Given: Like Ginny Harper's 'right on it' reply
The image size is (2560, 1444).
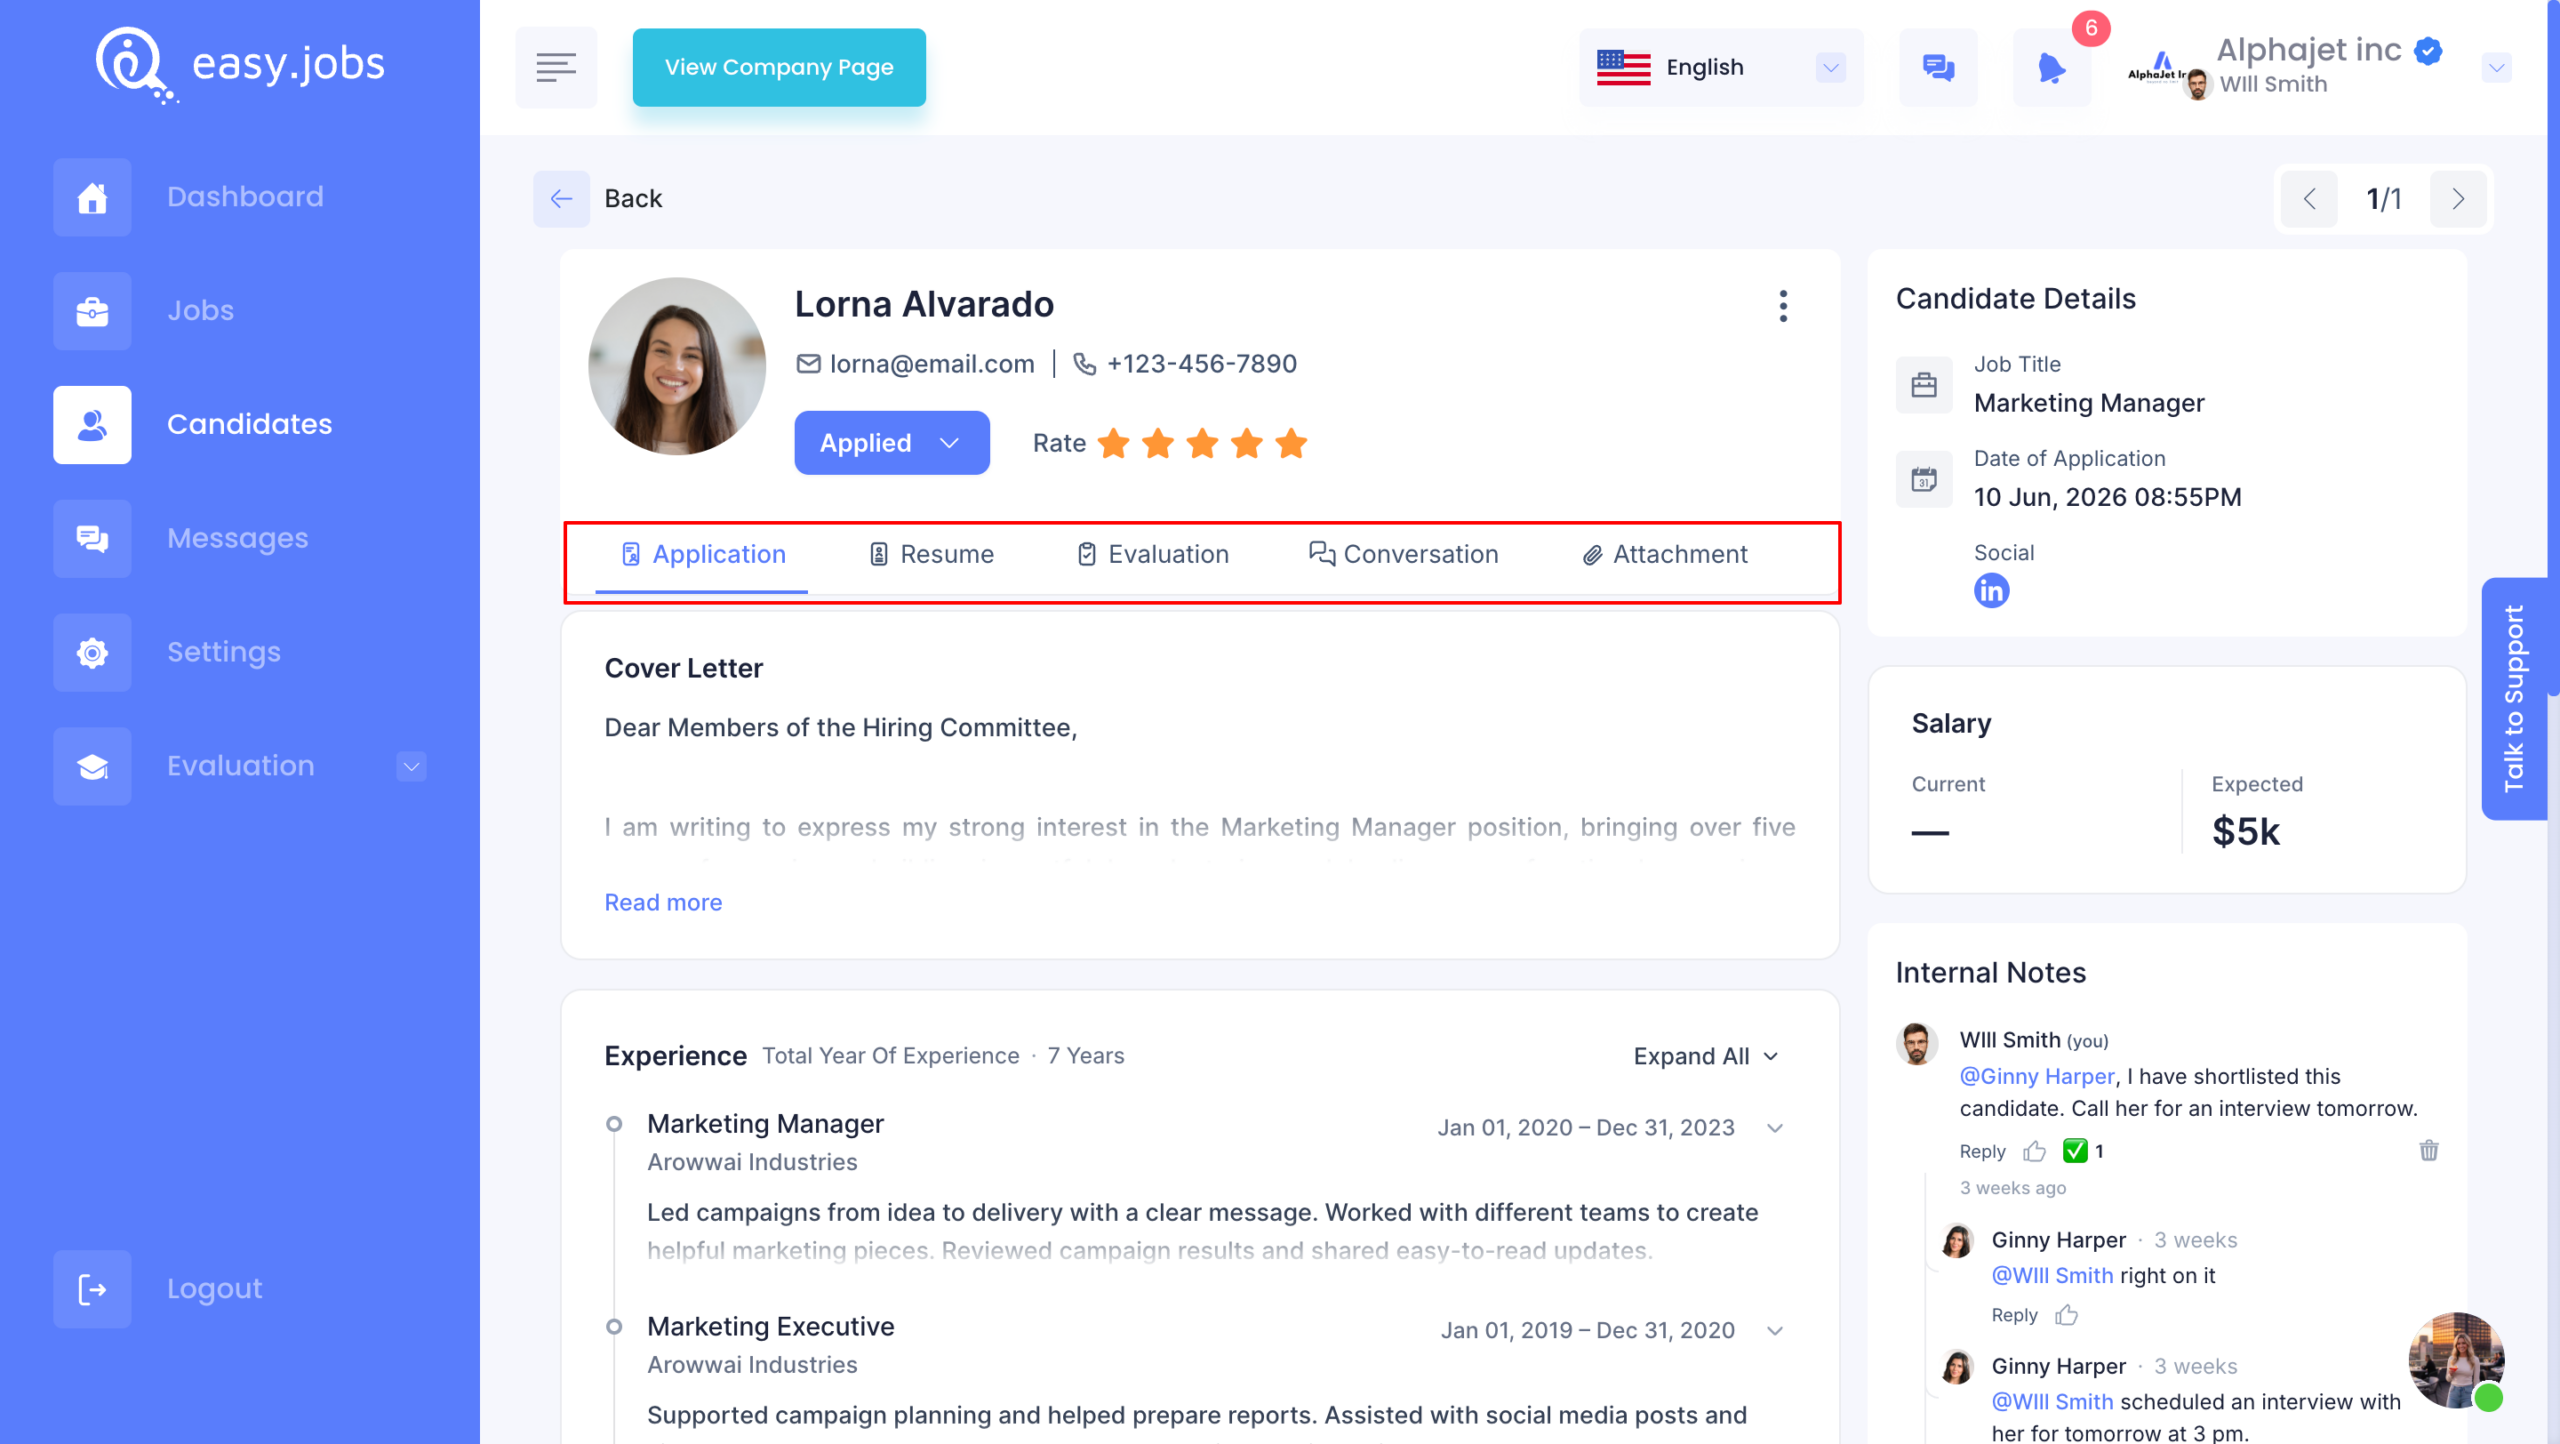Looking at the screenshot, I should [2066, 1316].
